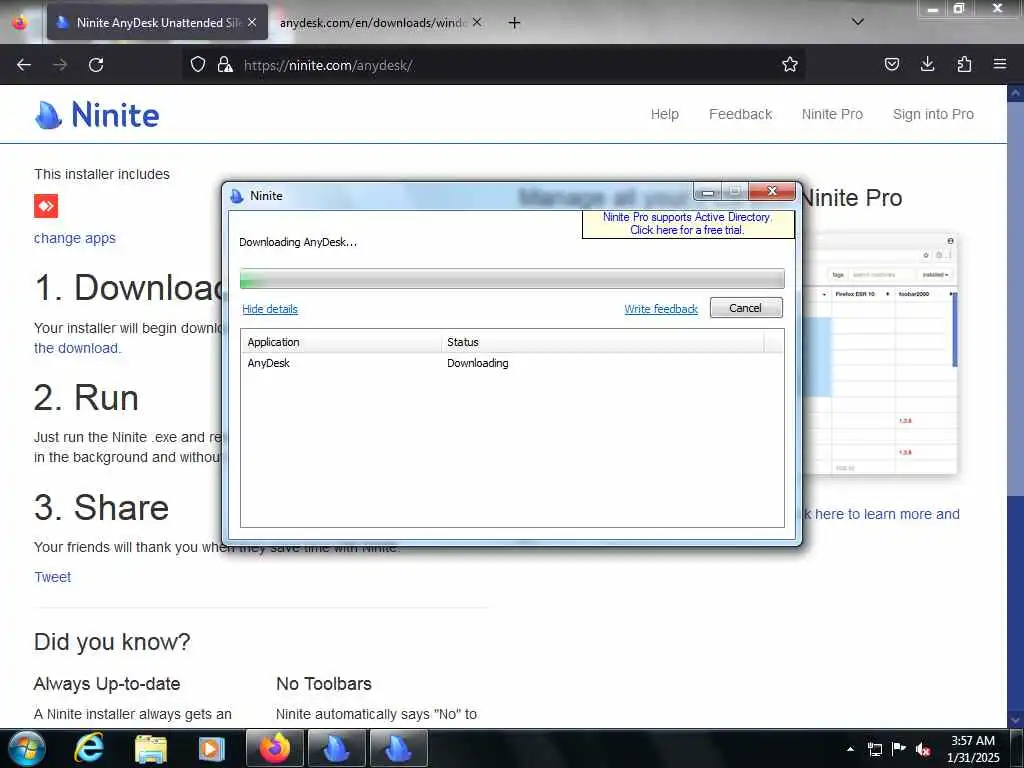
Task: Expand the list all tabs chevron
Action: tap(858, 22)
